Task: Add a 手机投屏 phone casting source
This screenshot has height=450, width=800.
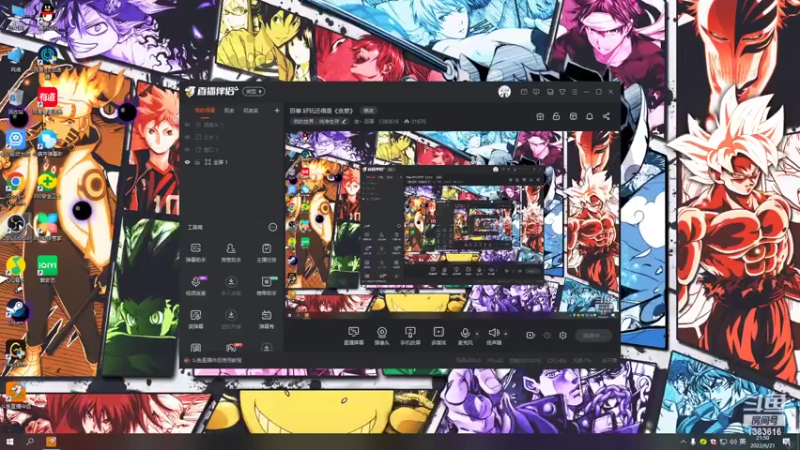Action: (x=410, y=336)
